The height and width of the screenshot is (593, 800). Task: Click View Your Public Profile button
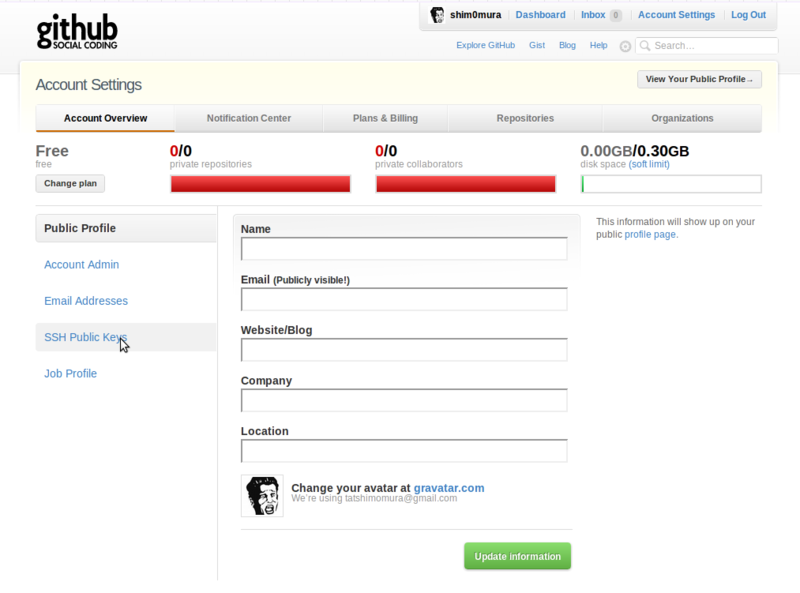coord(699,79)
